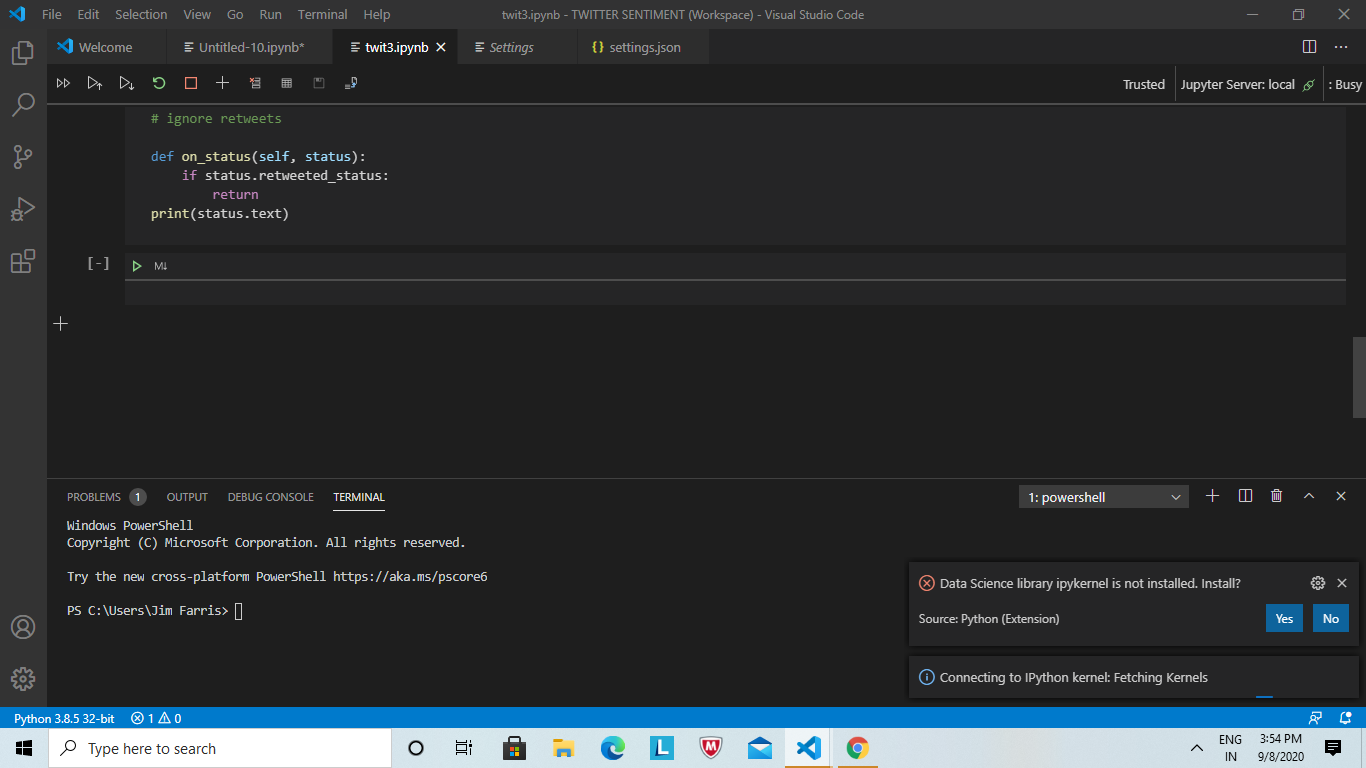Show the PROBLEMS panel tab

point(94,497)
